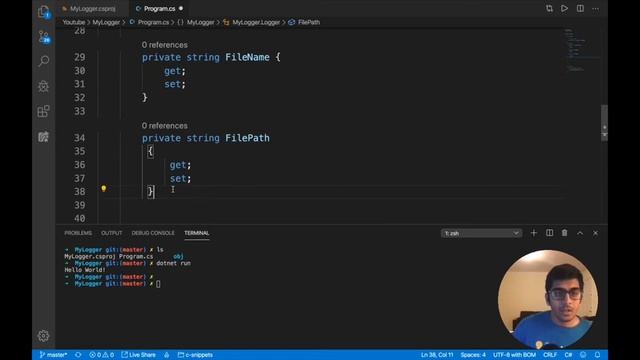640x360 pixels.
Task: Click c-snippets in the status bar
Action: (195, 355)
